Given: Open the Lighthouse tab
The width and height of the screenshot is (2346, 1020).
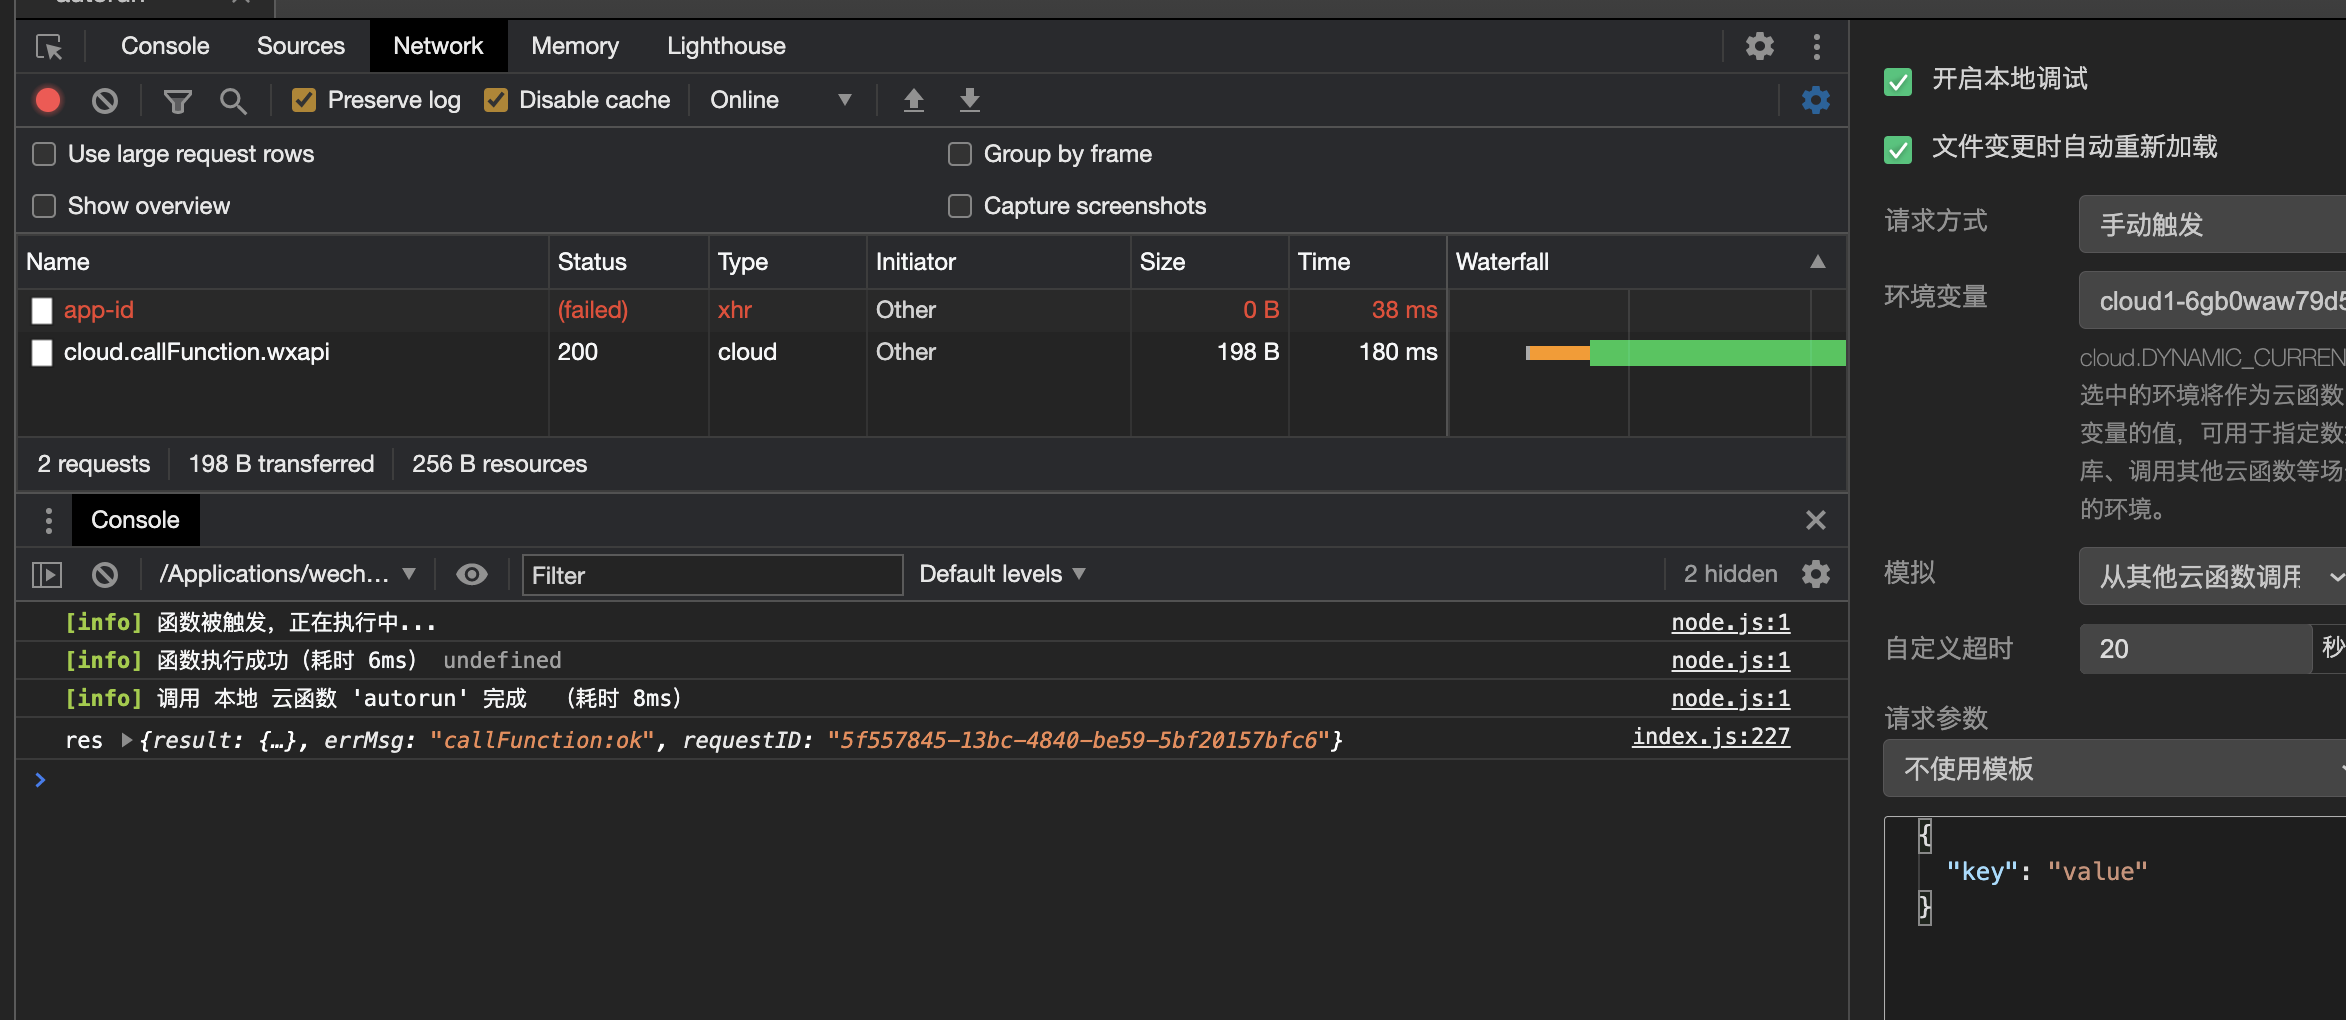Looking at the screenshot, I should coord(726,46).
